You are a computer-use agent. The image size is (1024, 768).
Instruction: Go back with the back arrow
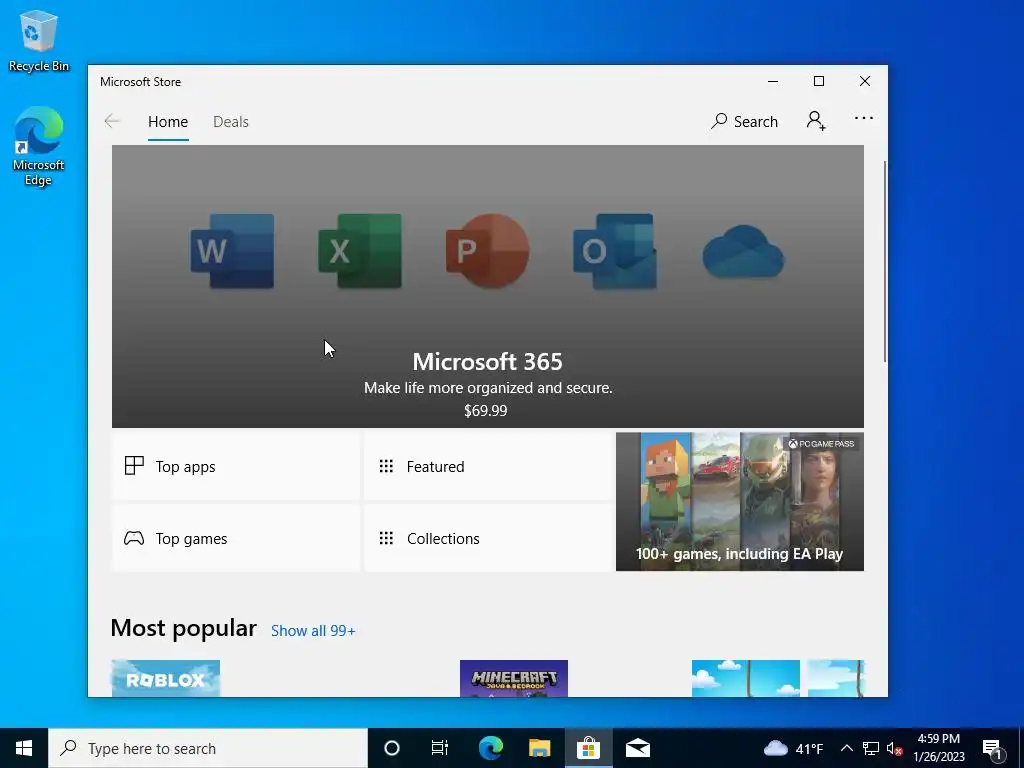click(x=112, y=121)
